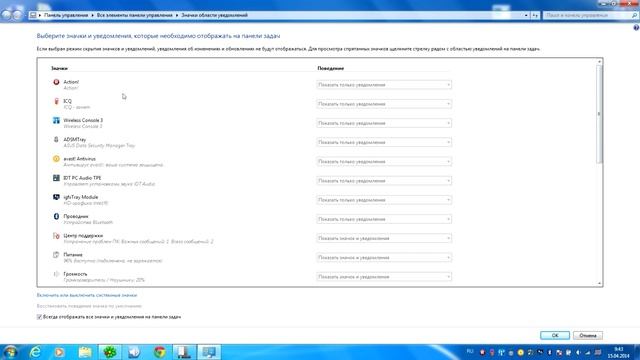Click the igfxTray Module row icon
Viewport: 640px width, 360px height.
[56, 197]
